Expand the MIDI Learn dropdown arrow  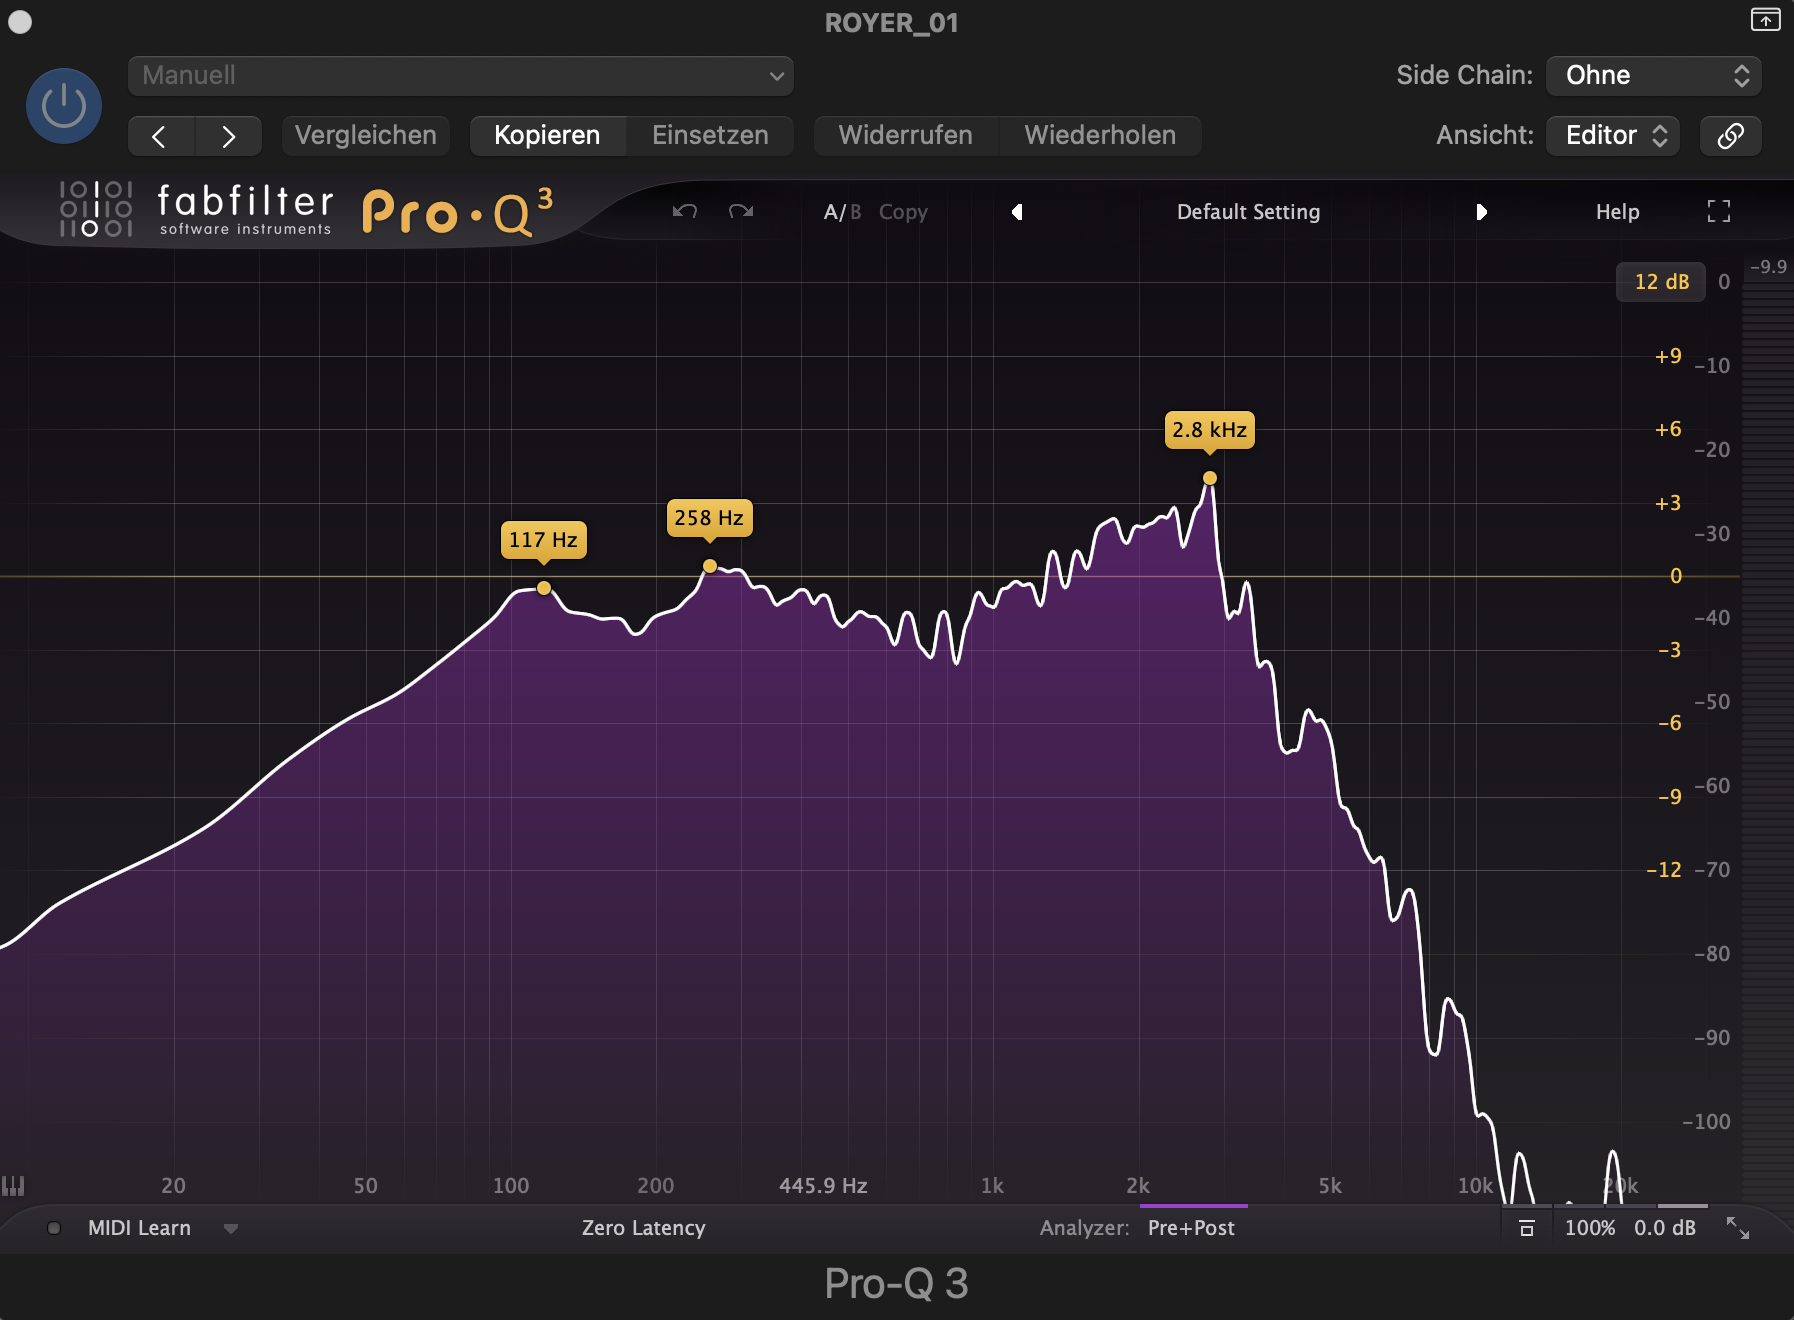(231, 1229)
